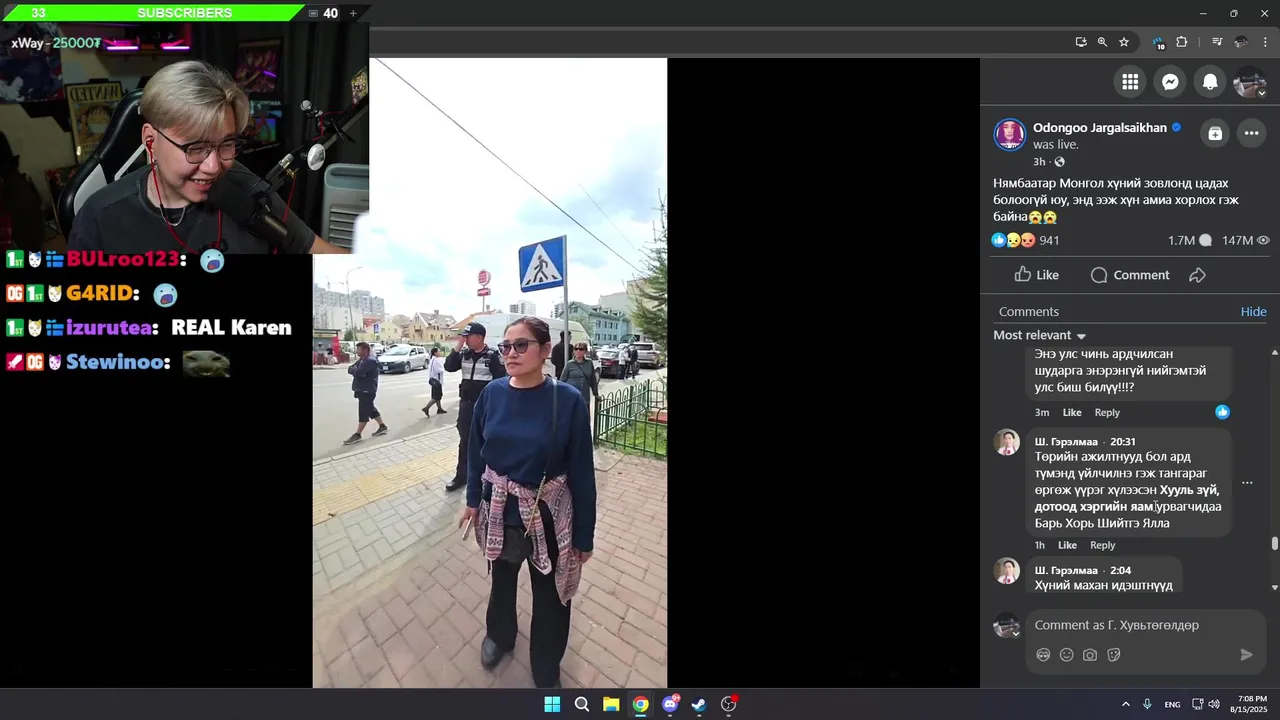This screenshot has width=1280, height=720.
Task: Click the live video of woman on sidewalk
Action: pyautogui.click(x=490, y=373)
